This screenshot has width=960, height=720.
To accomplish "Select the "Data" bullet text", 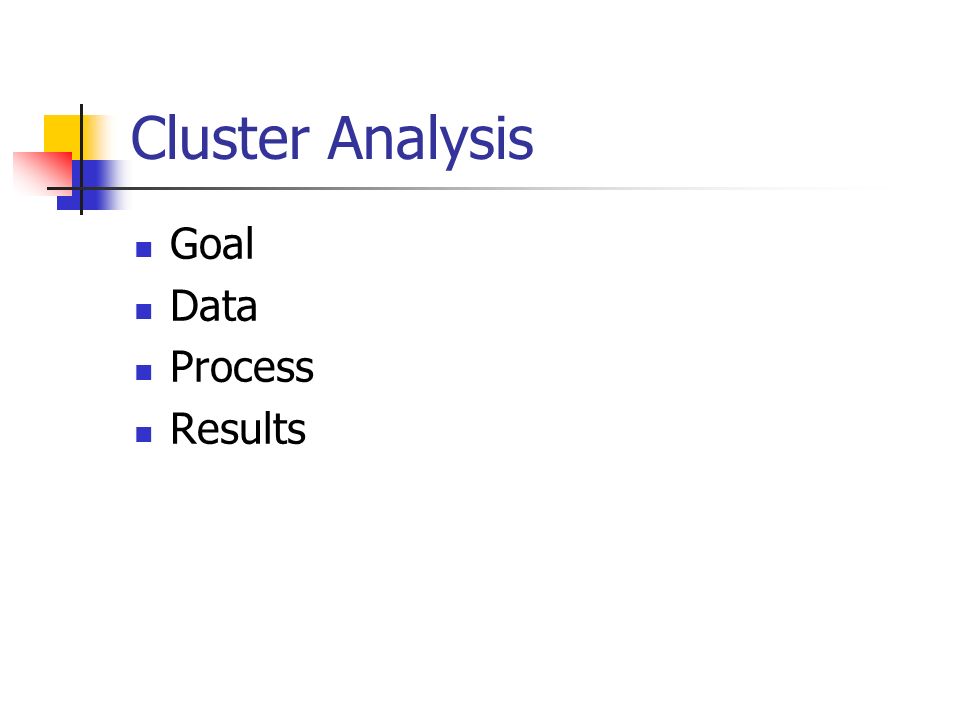I will (214, 306).
